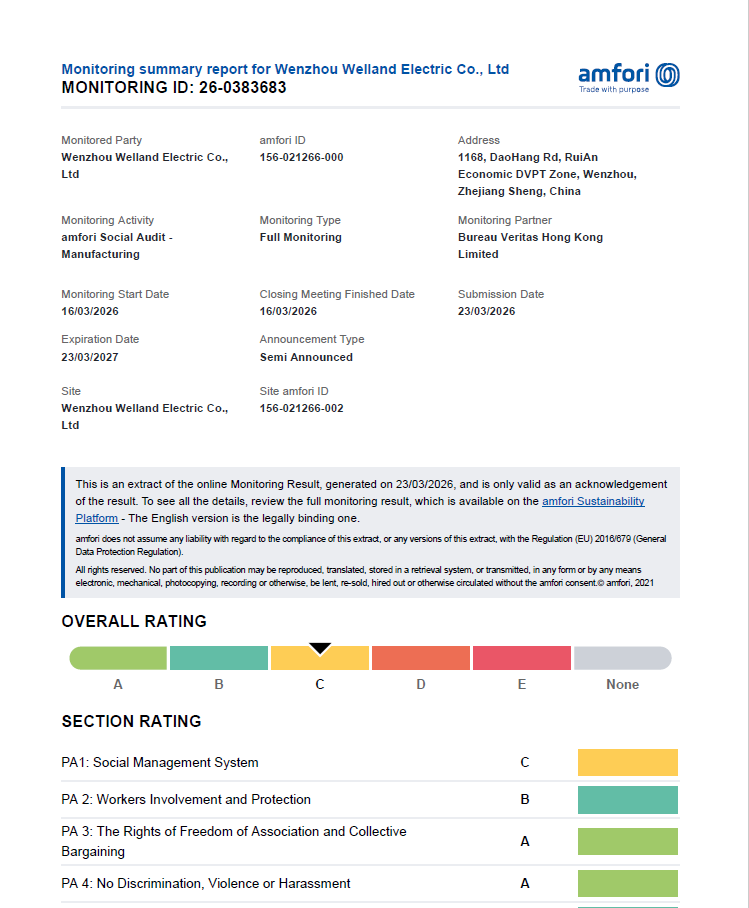Click the rating letter A for PA 3
749x908 pixels.
tap(525, 841)
